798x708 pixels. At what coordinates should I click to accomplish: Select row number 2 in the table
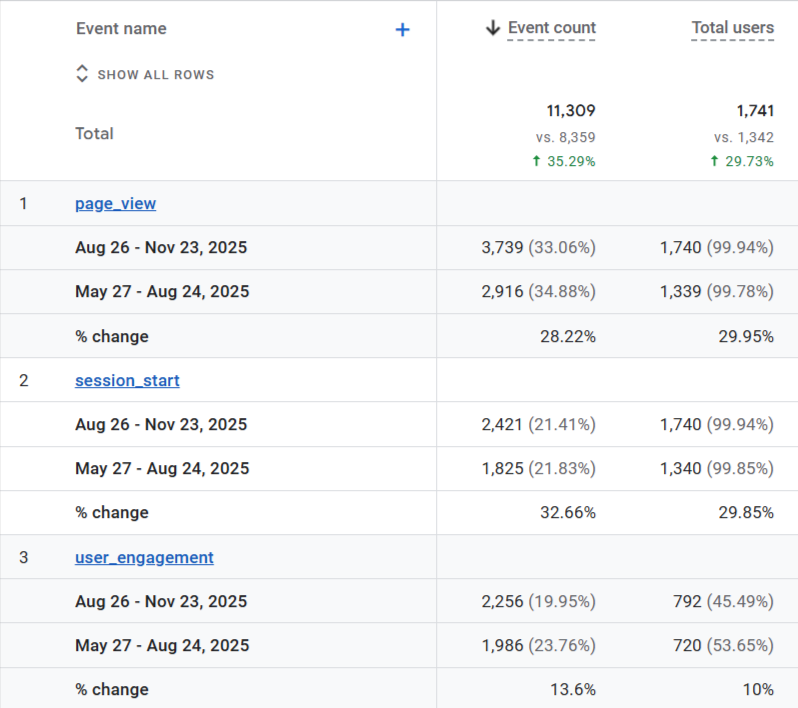24,381
